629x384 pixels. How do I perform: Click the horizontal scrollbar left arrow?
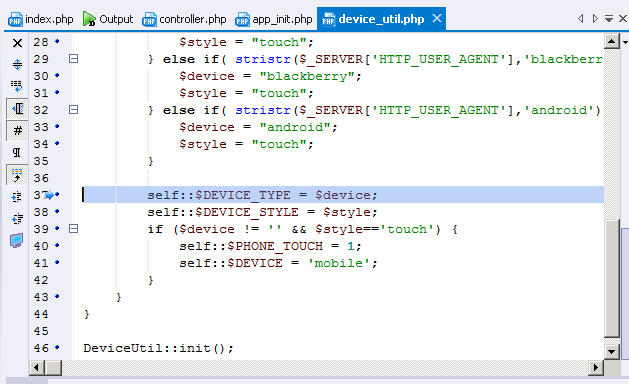click(x=37, y=367)
